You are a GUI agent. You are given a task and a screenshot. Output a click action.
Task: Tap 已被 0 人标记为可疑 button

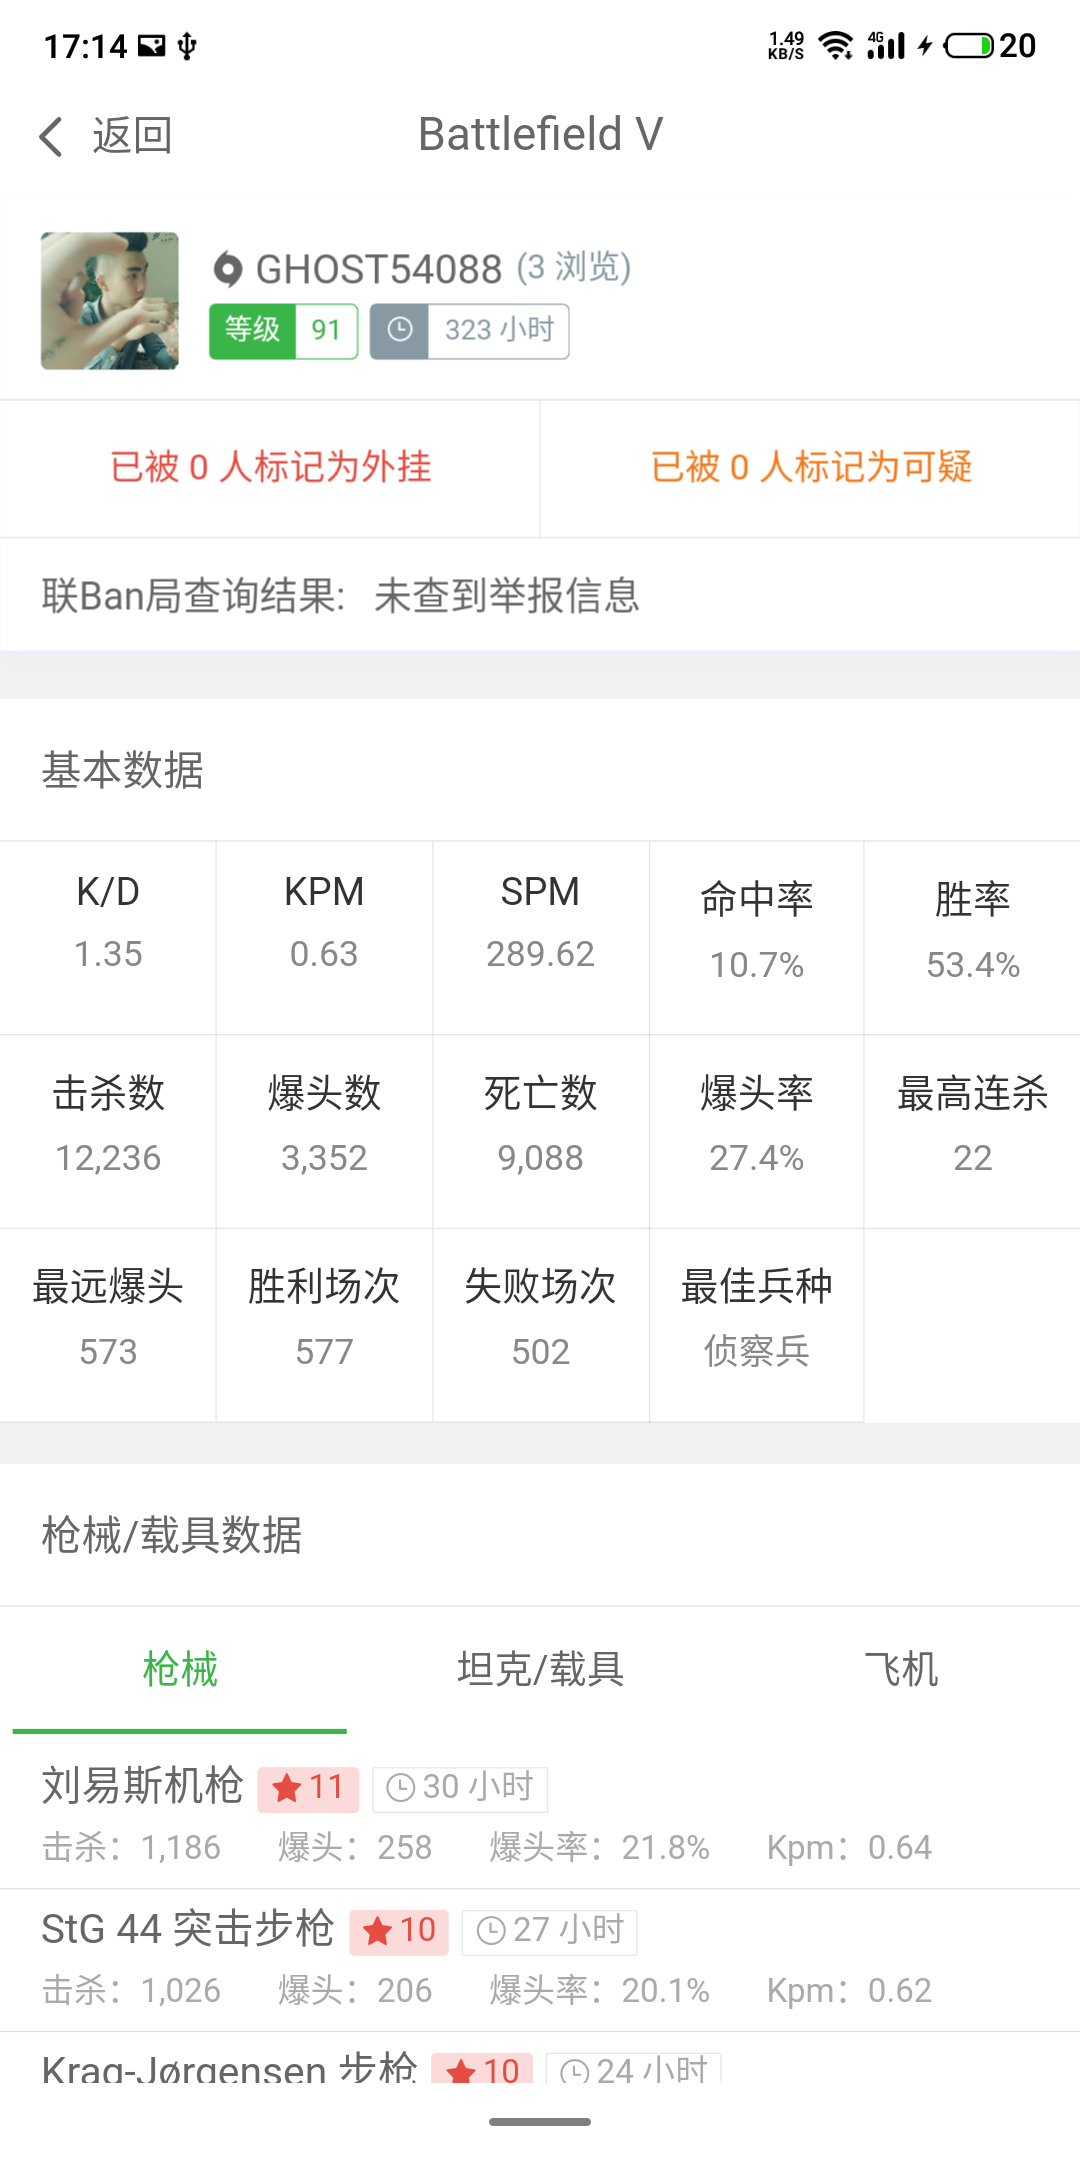point(811,468)
